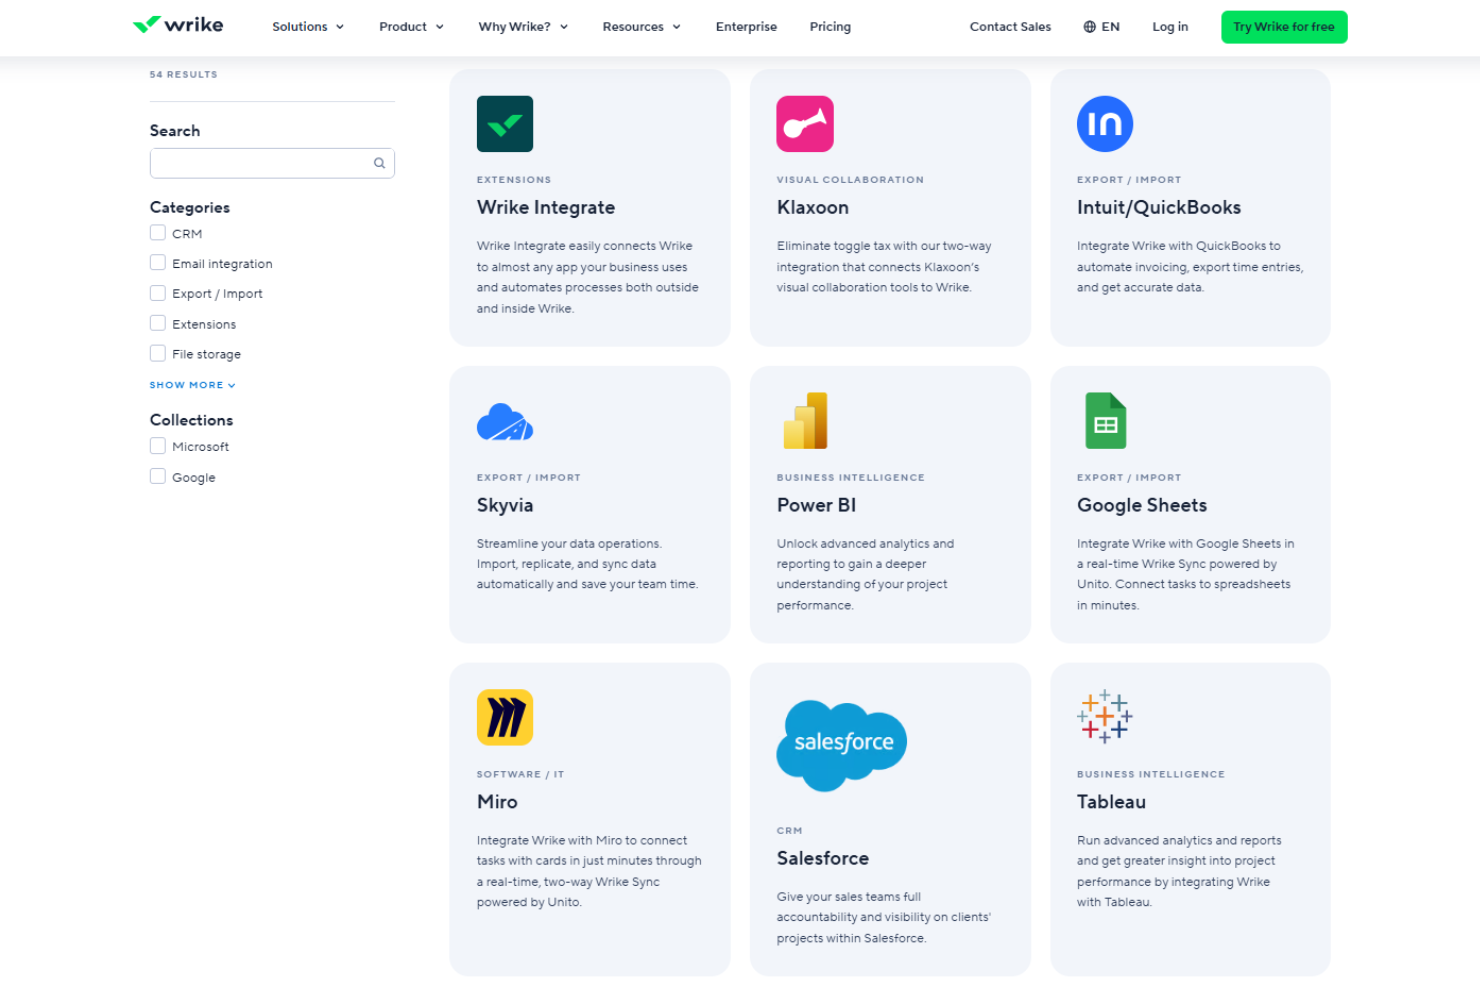This screenshot has height=987, width=1480.
Task: Click the 'CRM' label on Salesforce card
Action: click(789, 831)
